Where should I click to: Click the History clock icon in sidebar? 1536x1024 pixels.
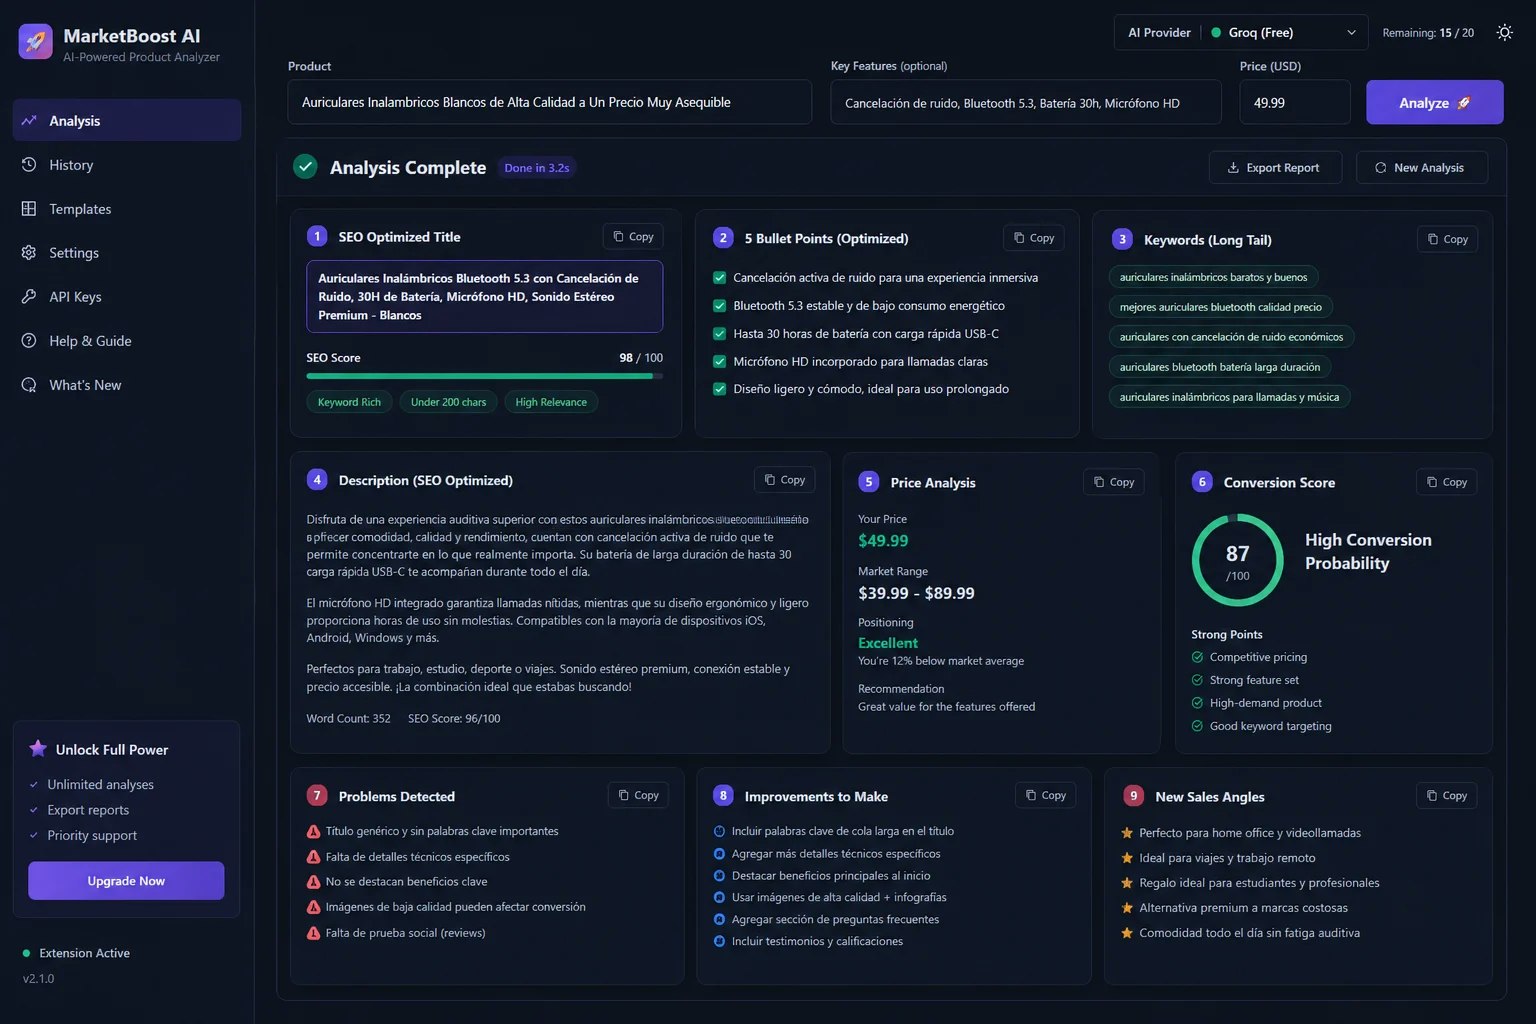(x=29, y=165)
